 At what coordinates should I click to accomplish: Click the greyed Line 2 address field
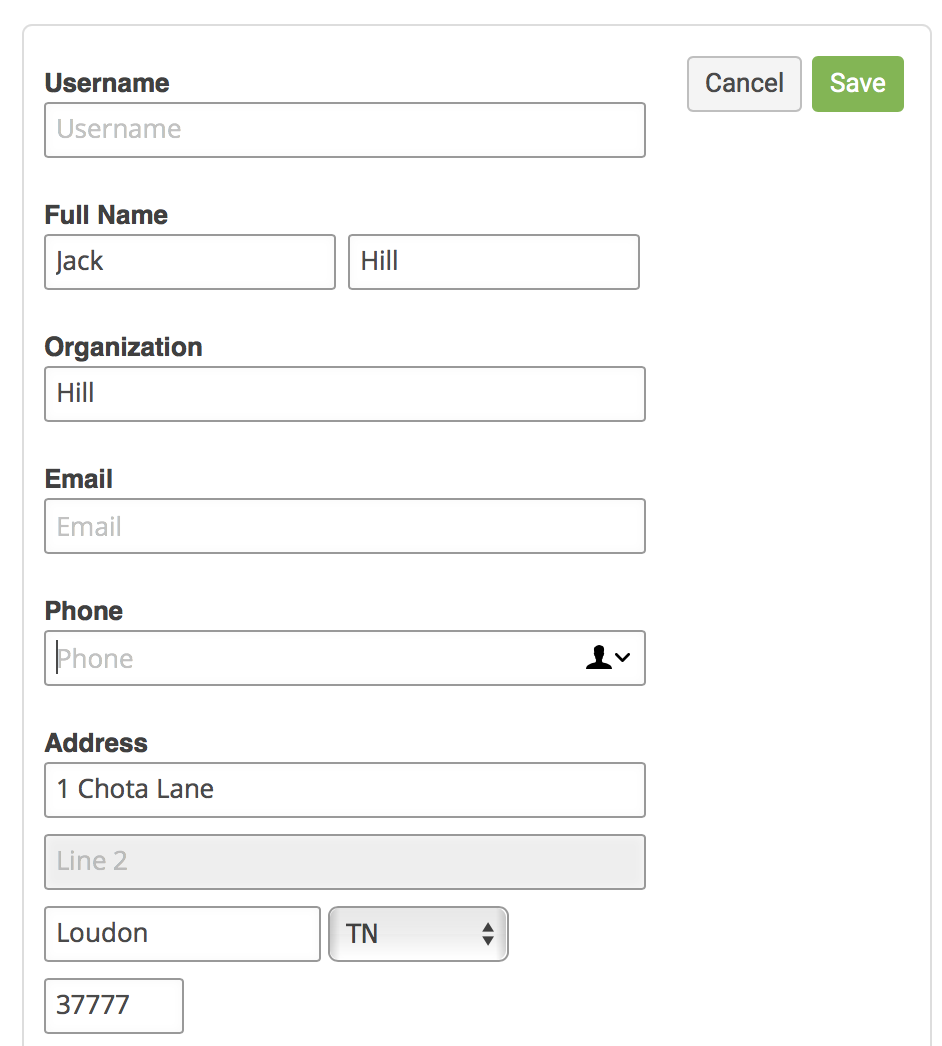(345, 862)
